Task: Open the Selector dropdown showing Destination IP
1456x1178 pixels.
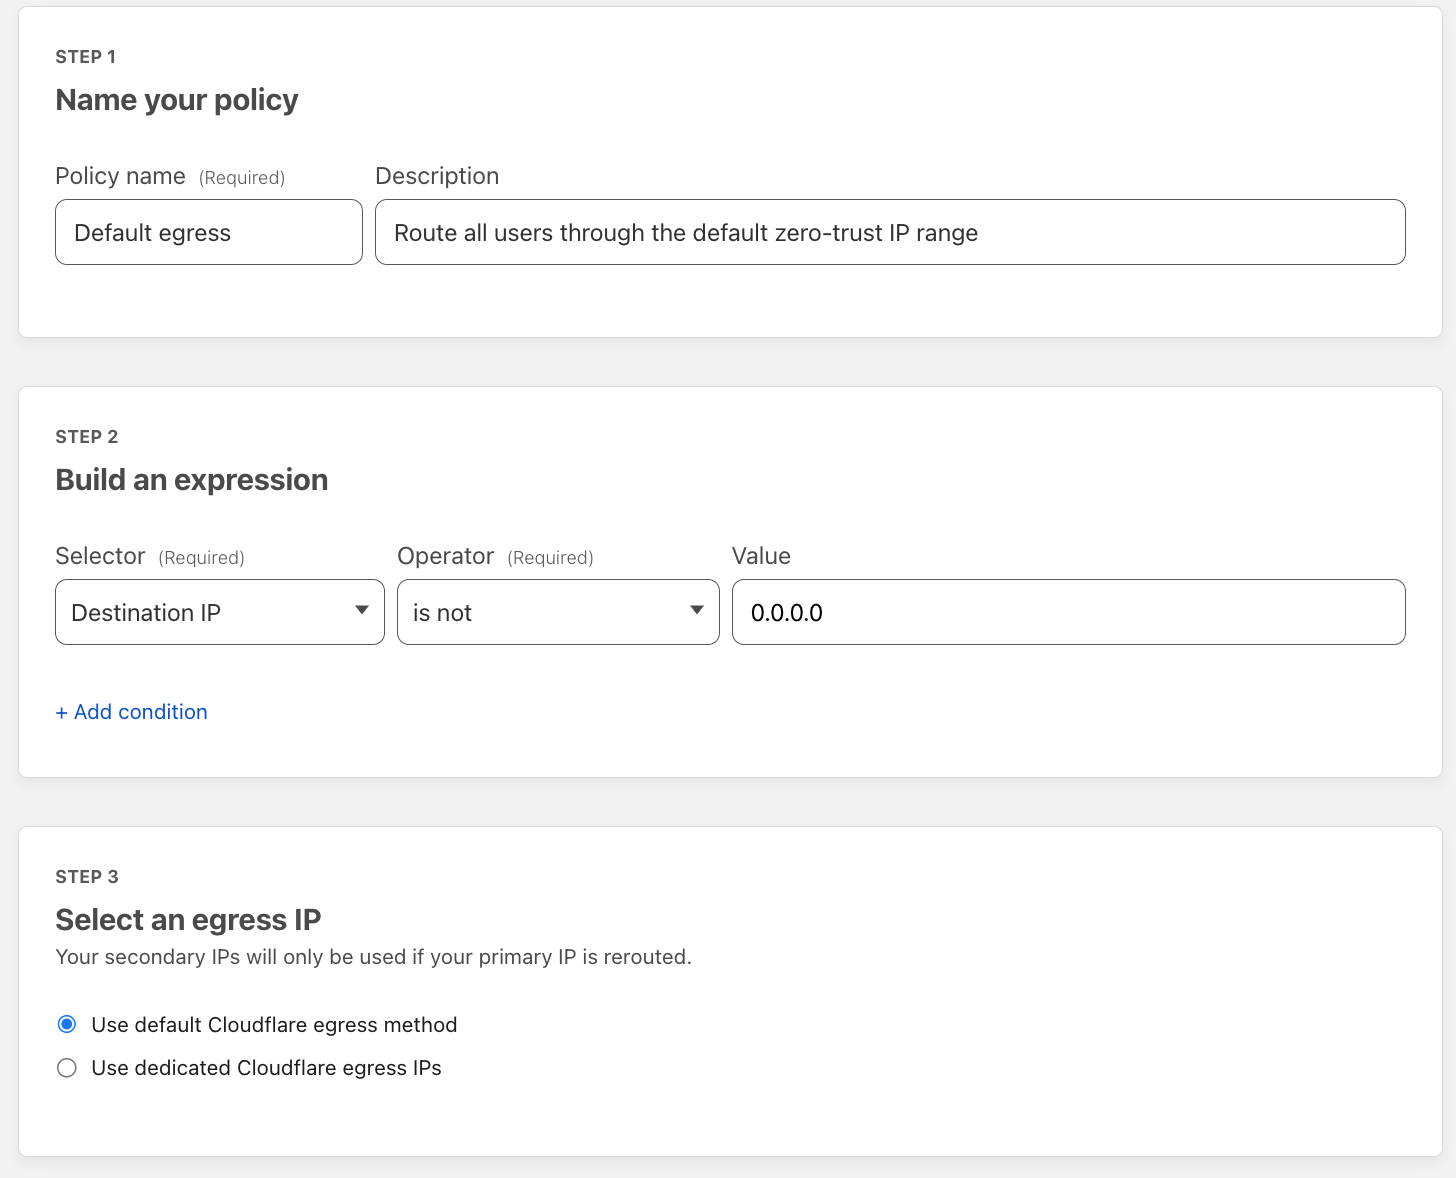Action: click(x=219, y=612)
